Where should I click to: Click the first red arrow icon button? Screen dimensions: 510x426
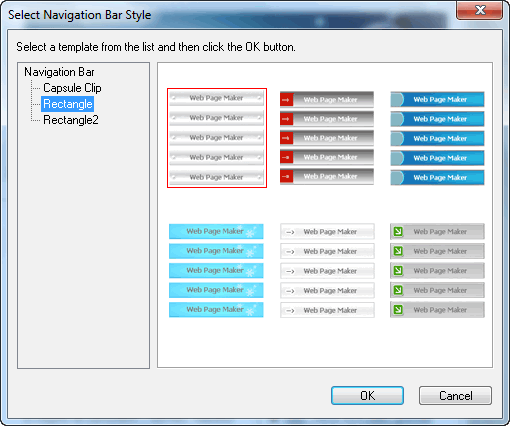(x=286, y=100)
